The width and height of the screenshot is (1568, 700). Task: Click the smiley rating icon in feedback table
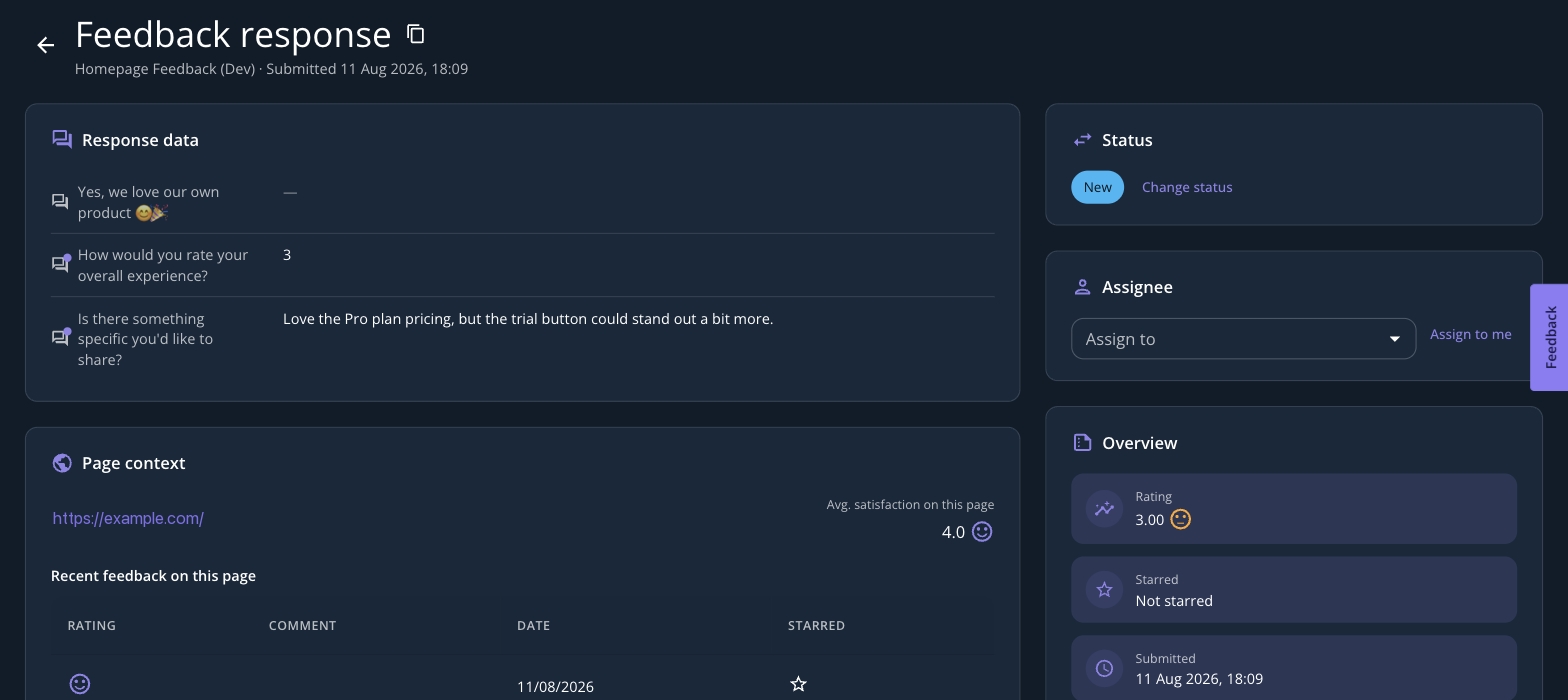[80, 684]
